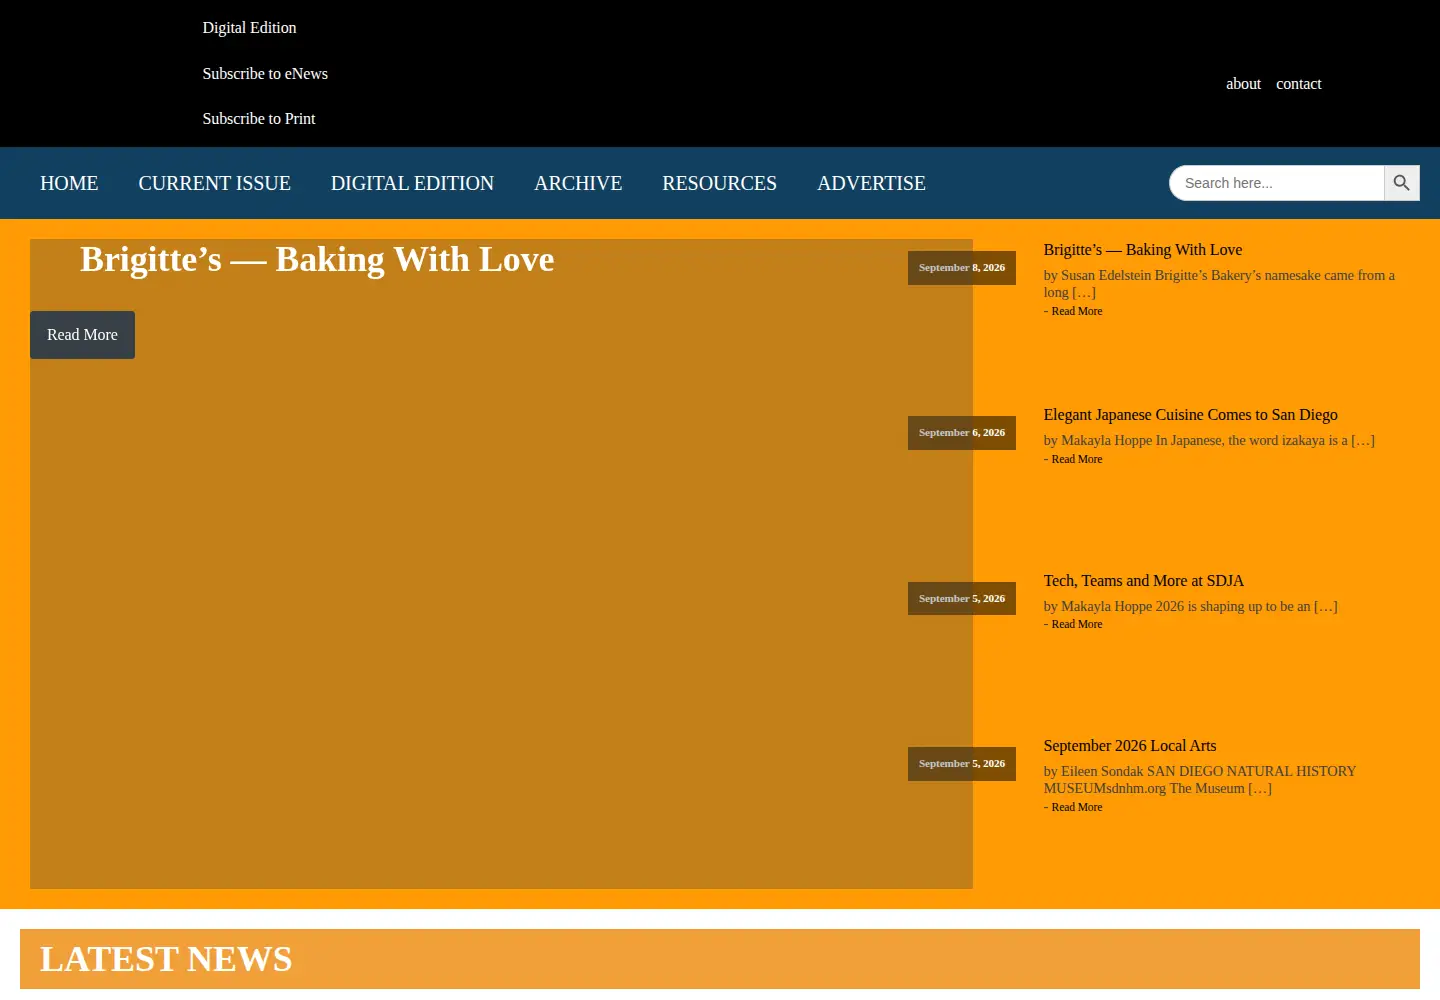Image resolution: width=1440 pixels, height=1000 pixels.
Task: Click Read More under Elegant Japanese Cuisine
Action: click(1077, 460)
